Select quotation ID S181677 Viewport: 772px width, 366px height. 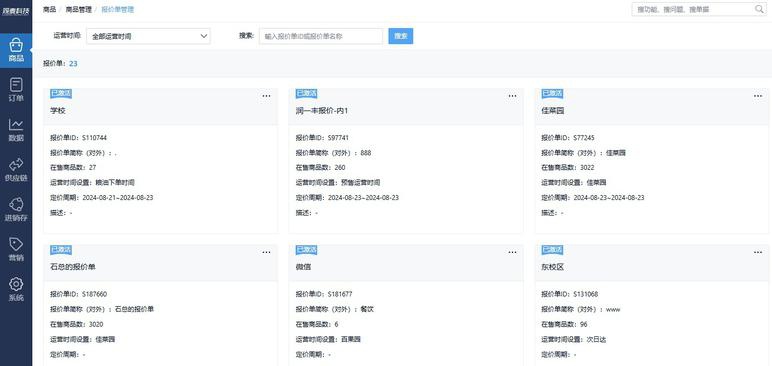[340, 294]
